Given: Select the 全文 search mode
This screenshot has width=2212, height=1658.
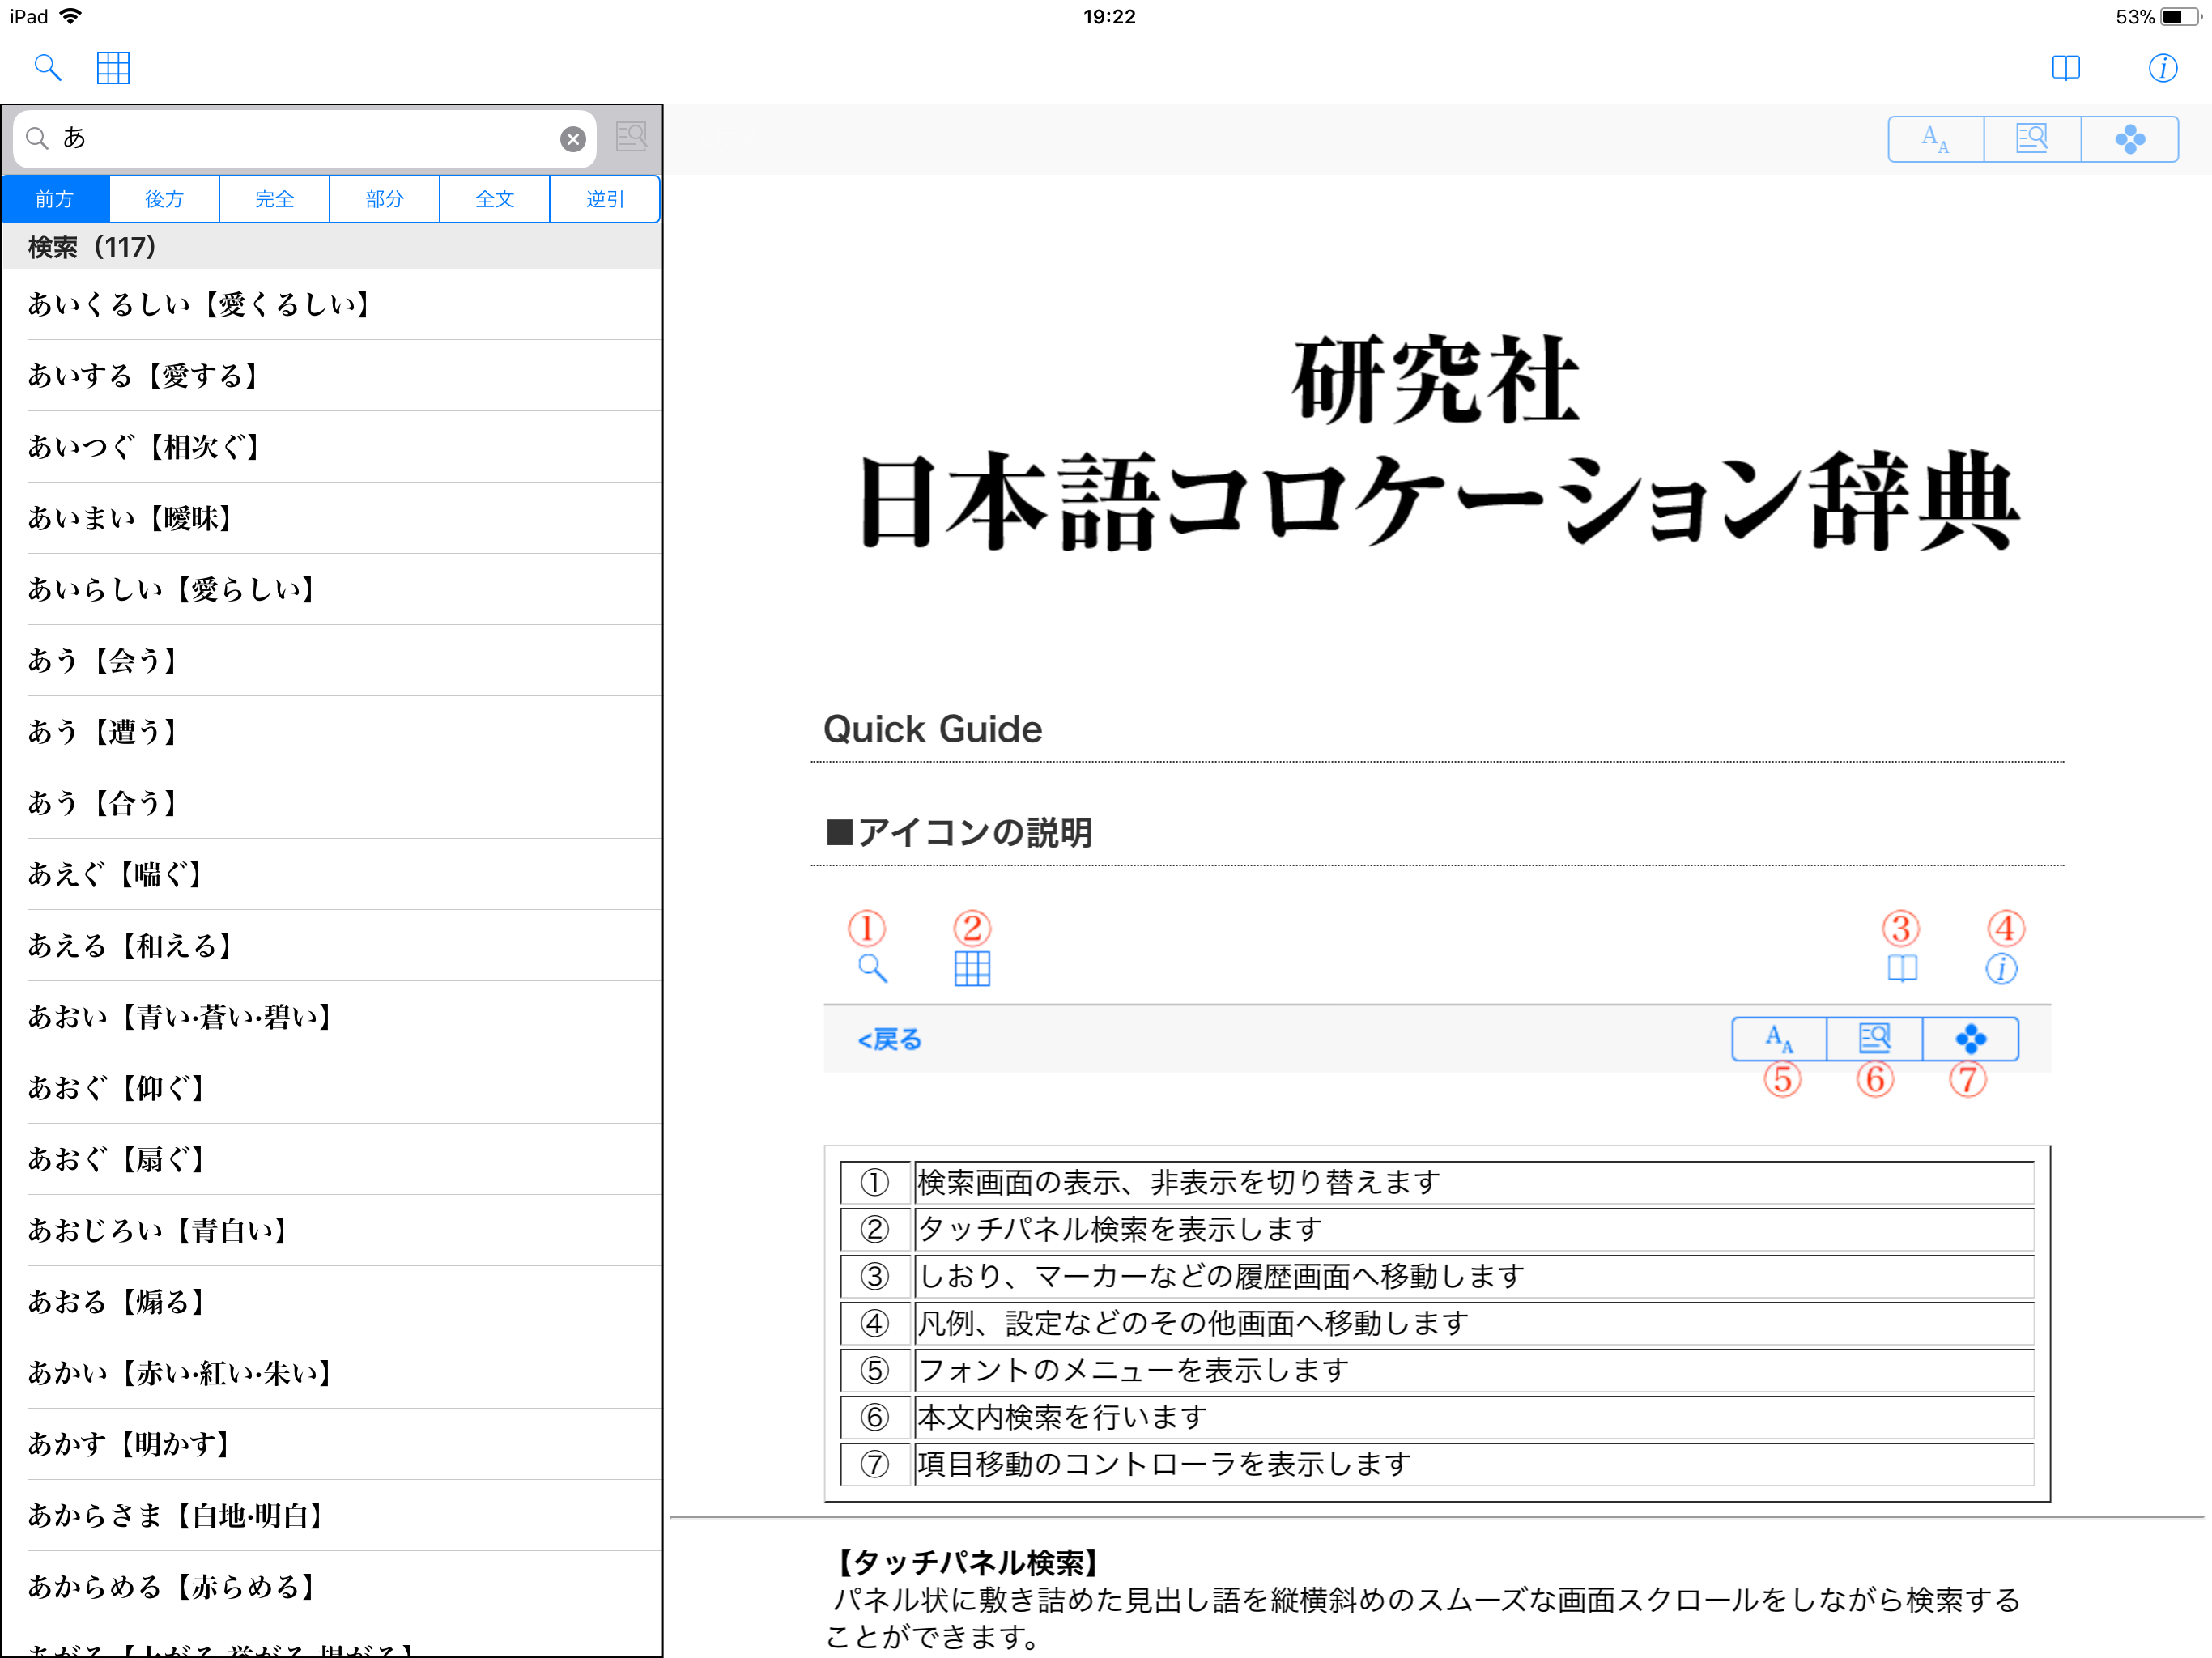Looking at the screenshot, I should click(494, 199).
